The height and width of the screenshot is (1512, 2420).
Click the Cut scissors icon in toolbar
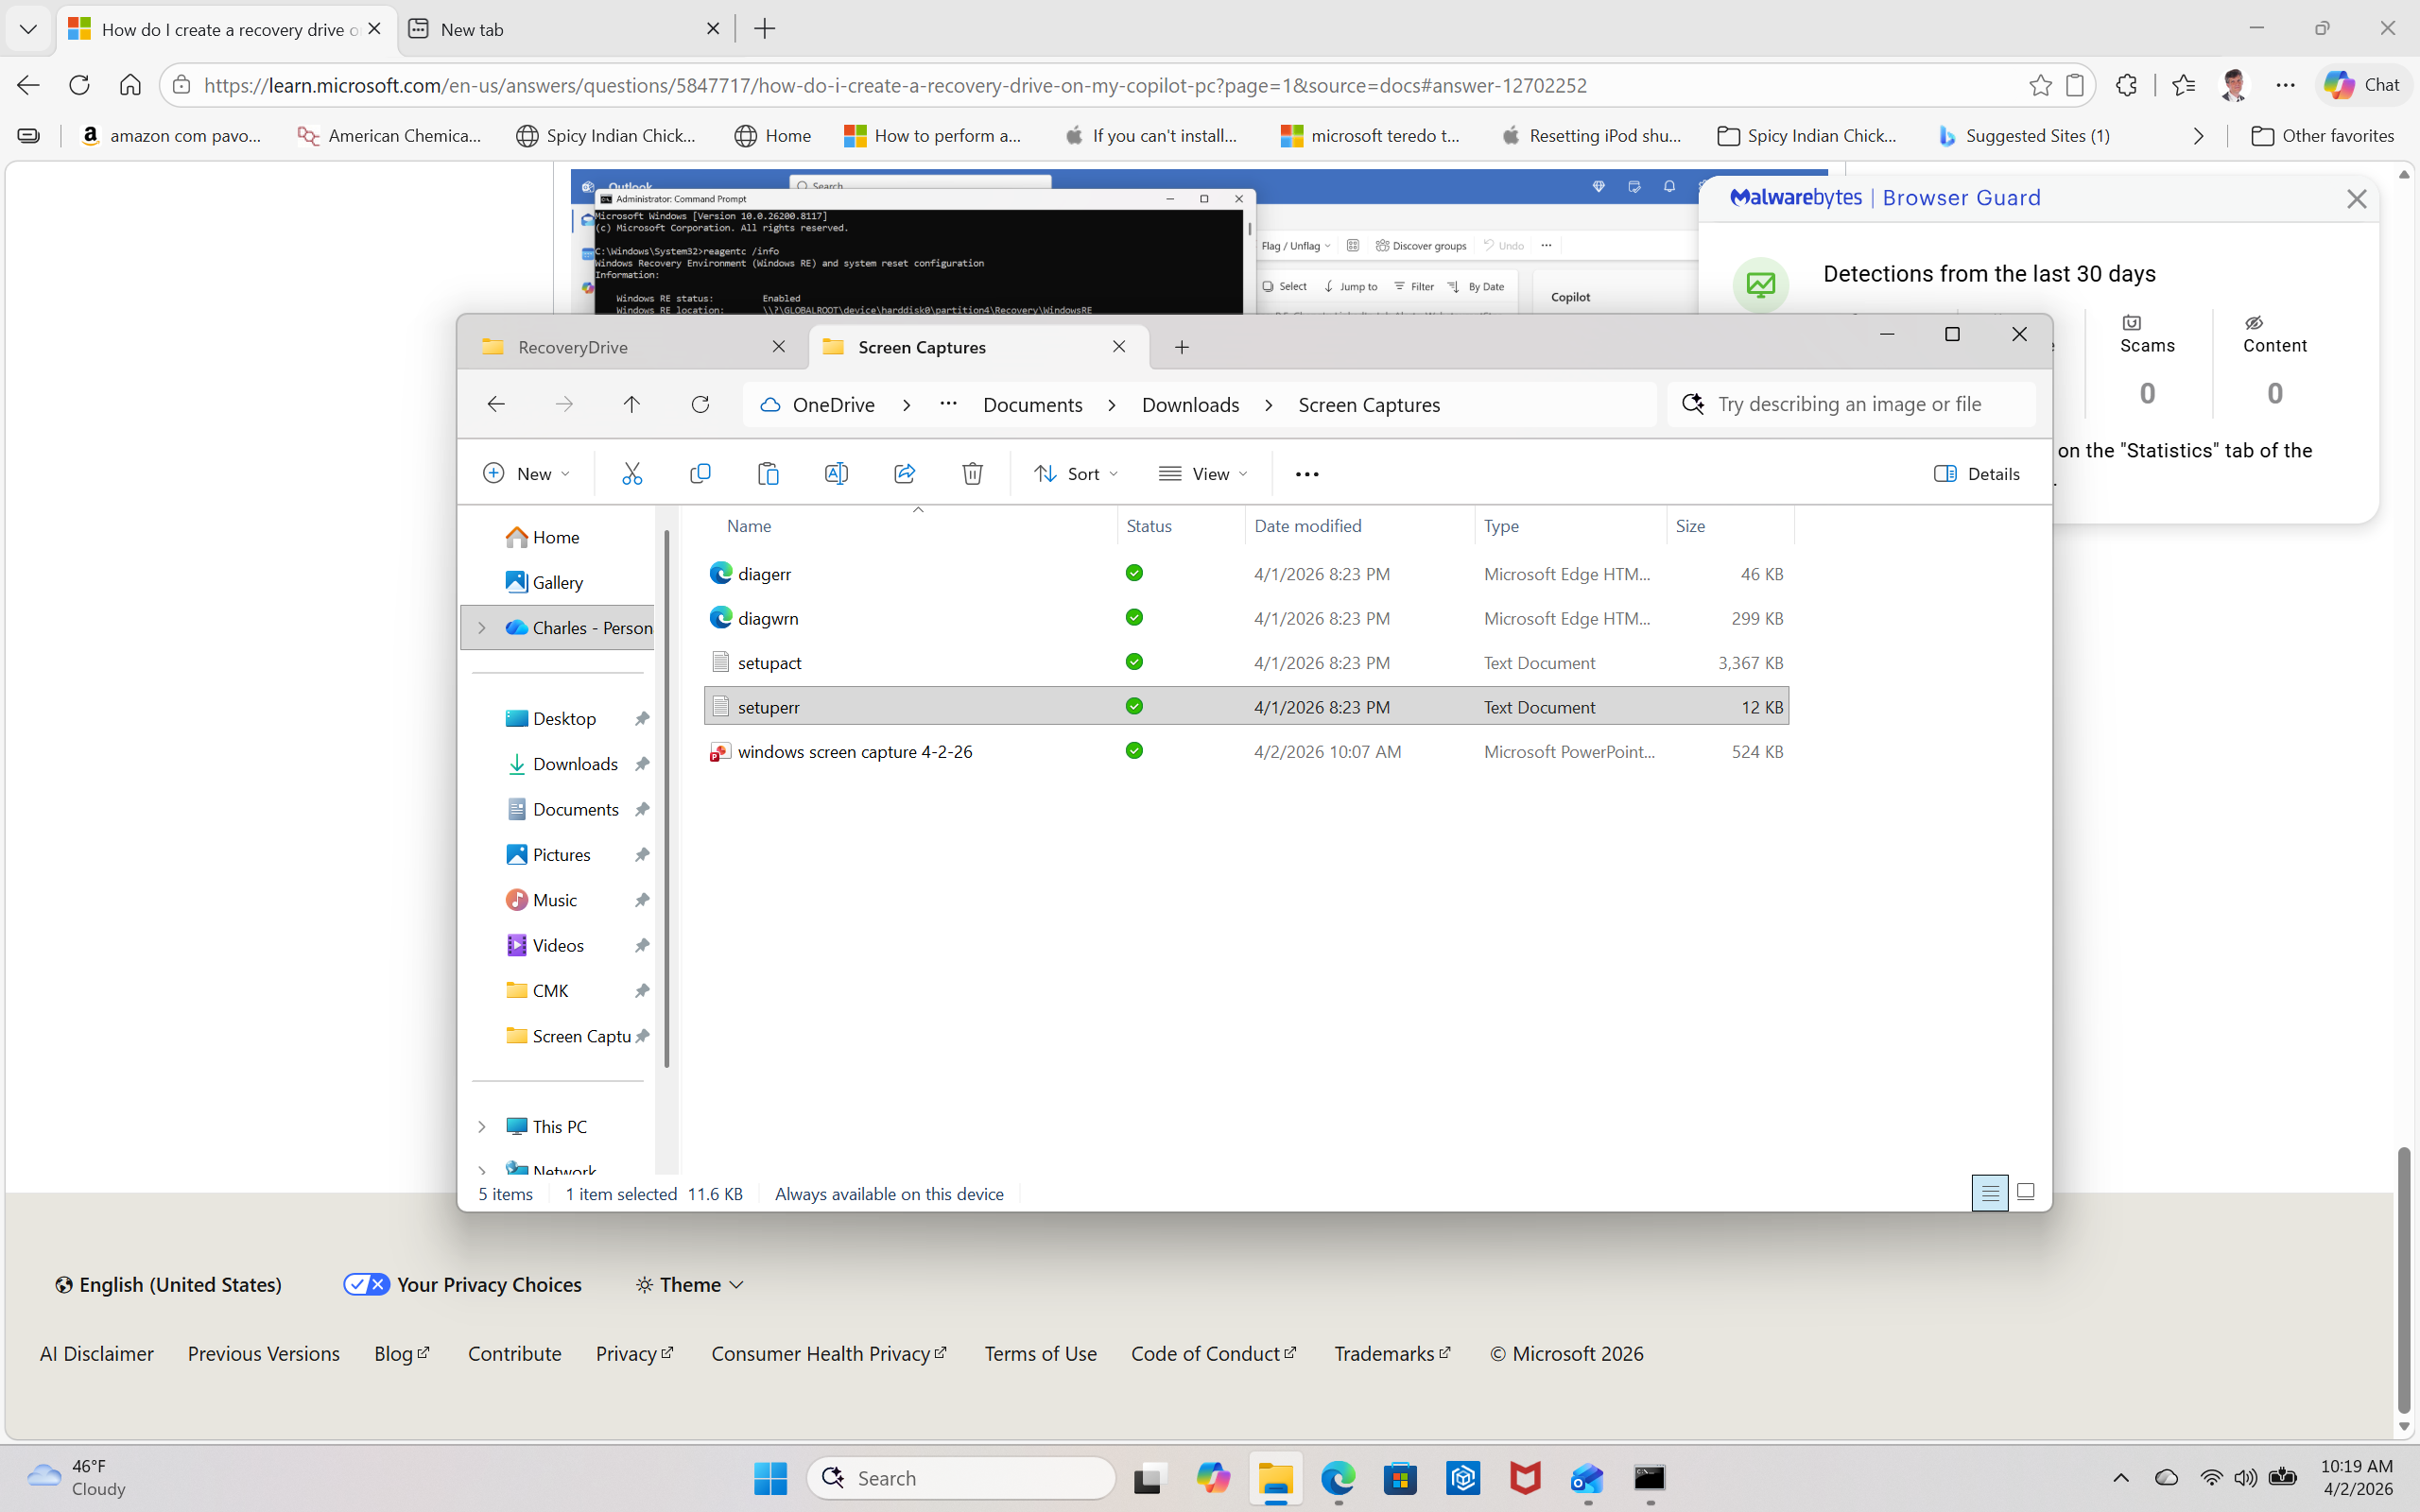point(631,473)
